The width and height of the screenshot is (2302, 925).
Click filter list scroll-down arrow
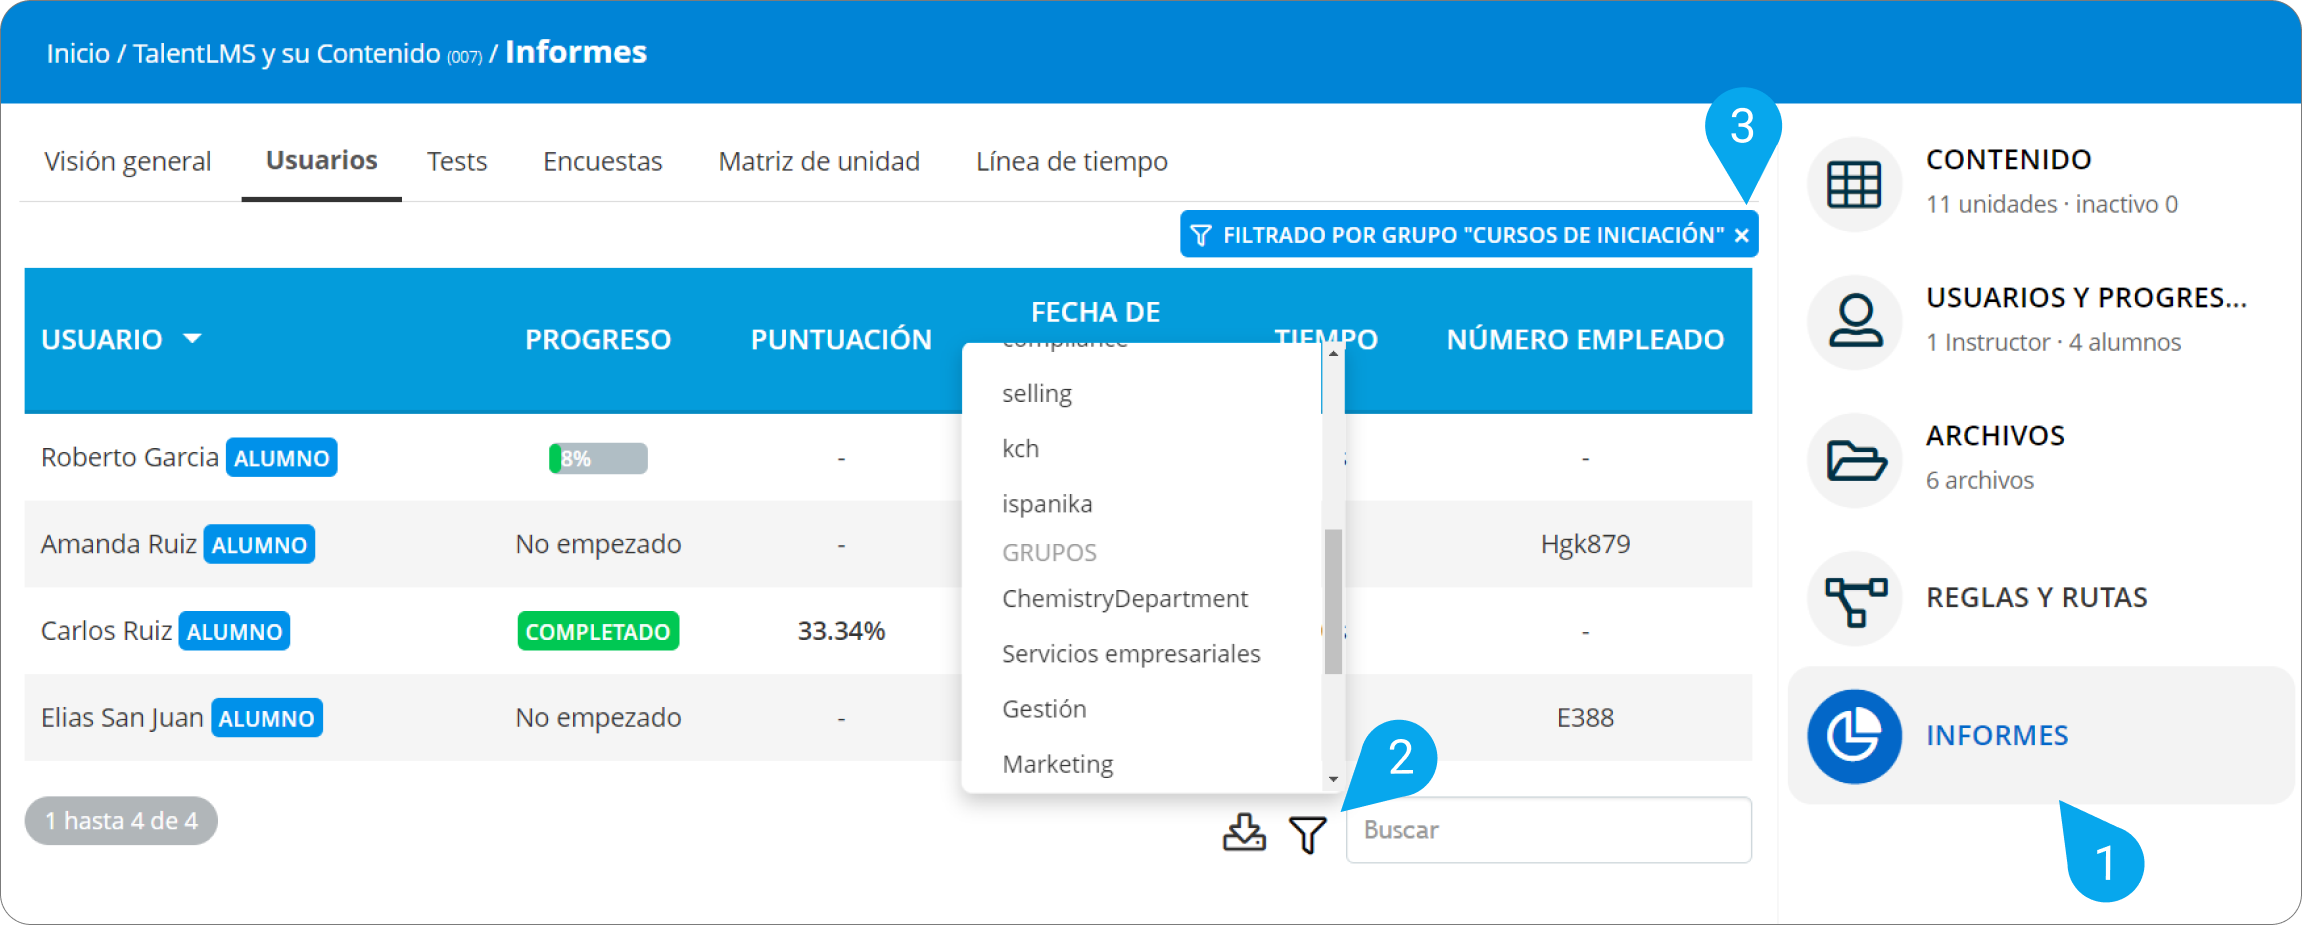pos(1333,779)
